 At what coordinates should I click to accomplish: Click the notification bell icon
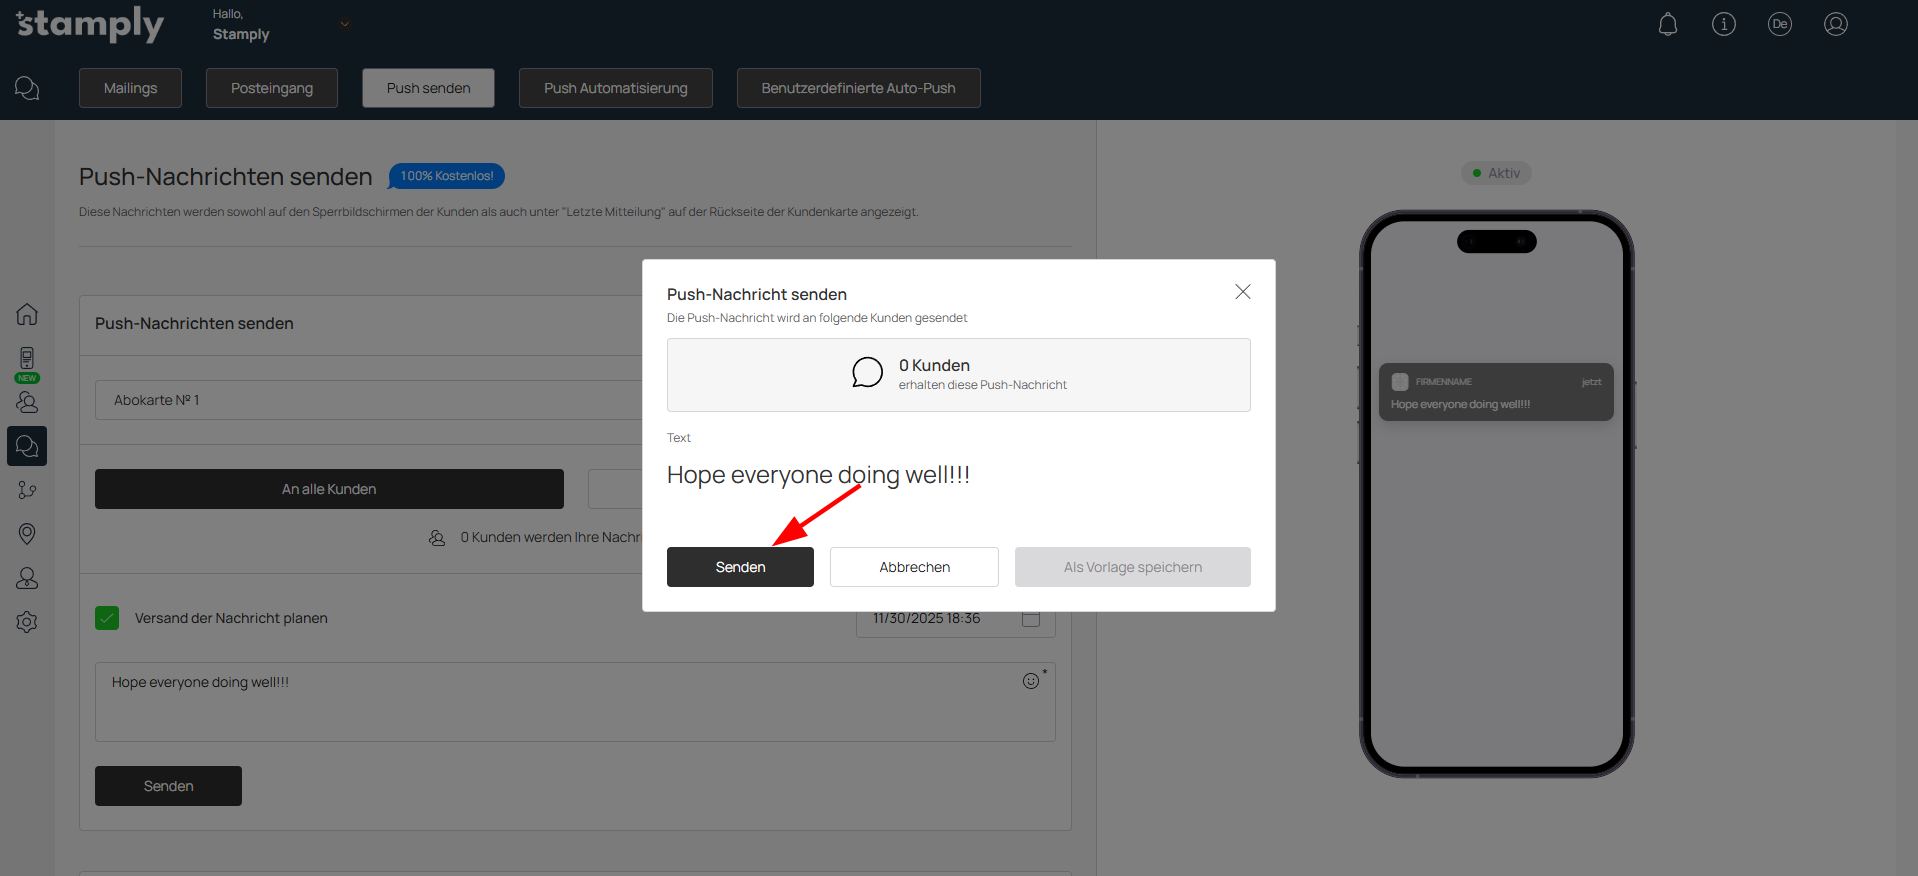tap(1667, 24)
